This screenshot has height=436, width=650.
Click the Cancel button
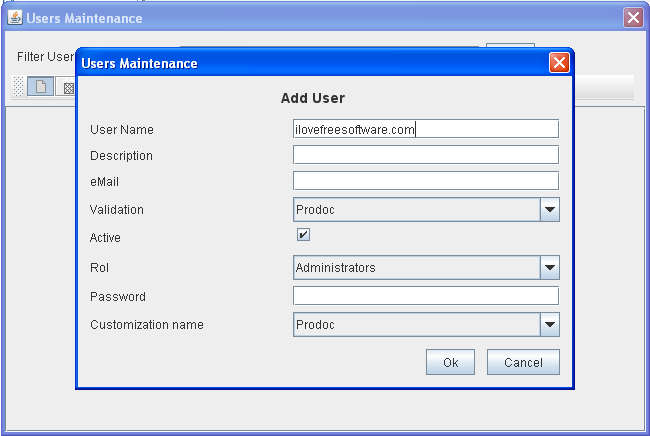coord(522,362)
